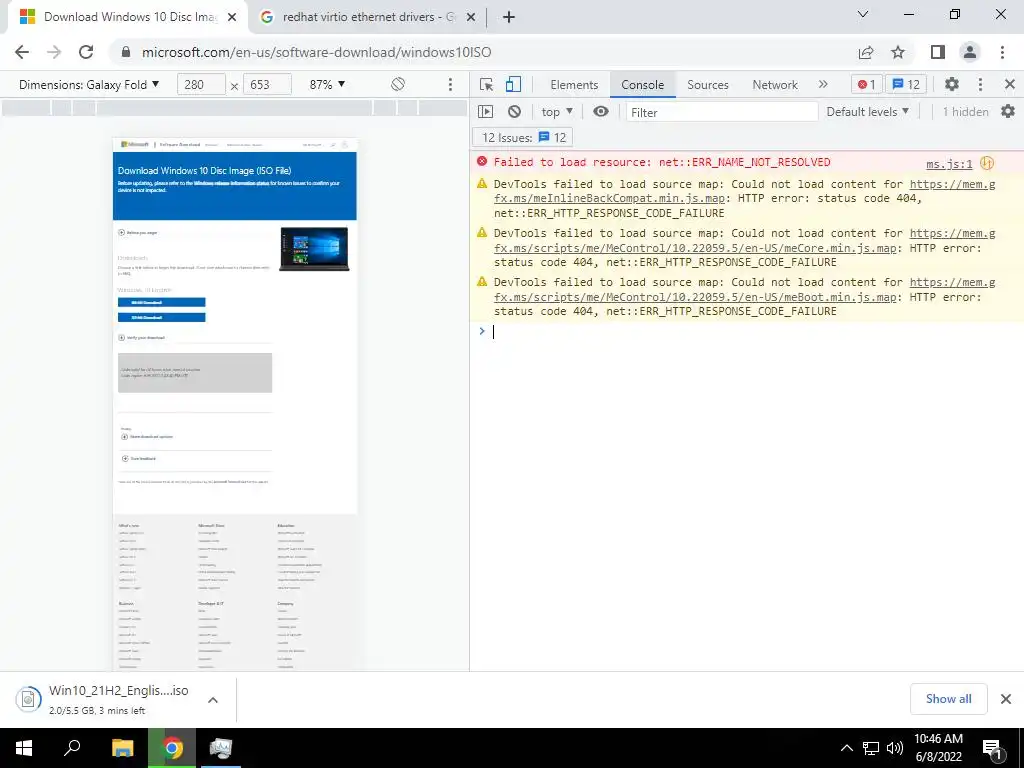Close the downloads bar
The height and width of the screenshot is (768, 1024).
1006,699
